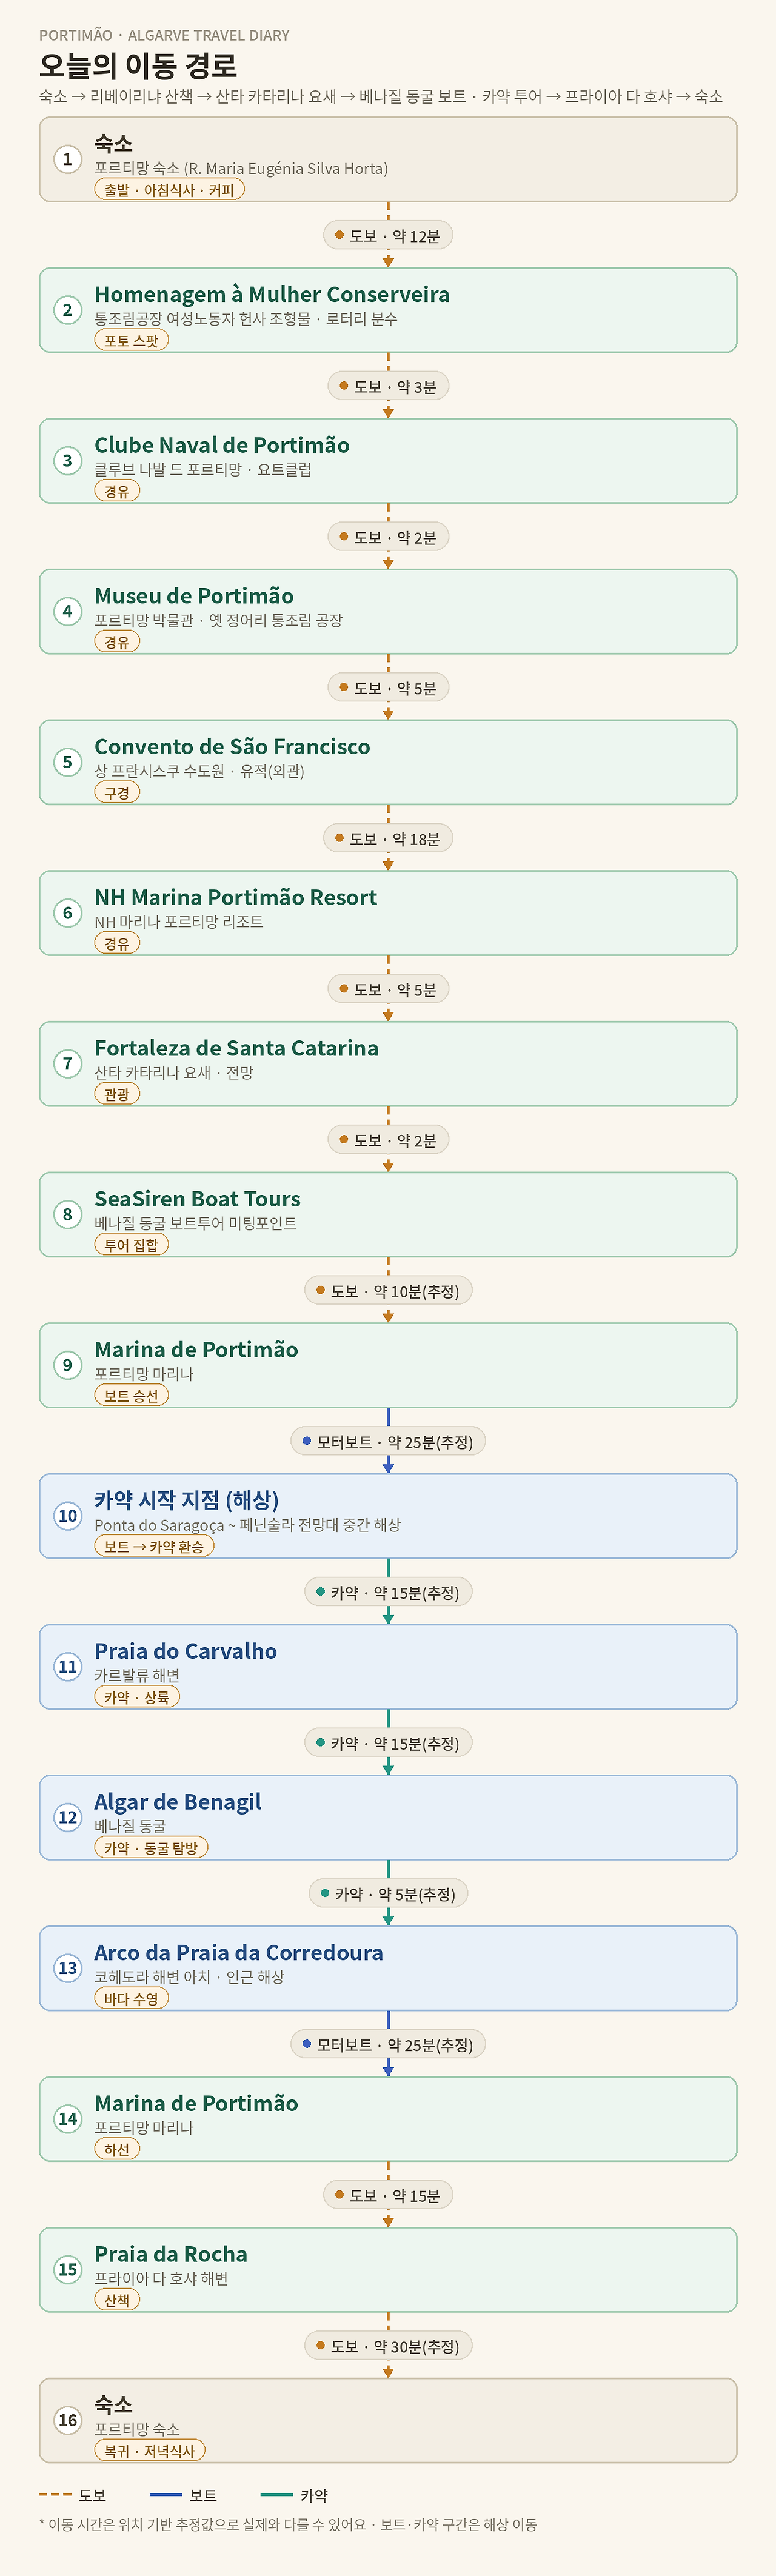Select the step 7 circle for Fortaleza
The height and width of the screenshot is (2576, 776).
coord(68,1063)
